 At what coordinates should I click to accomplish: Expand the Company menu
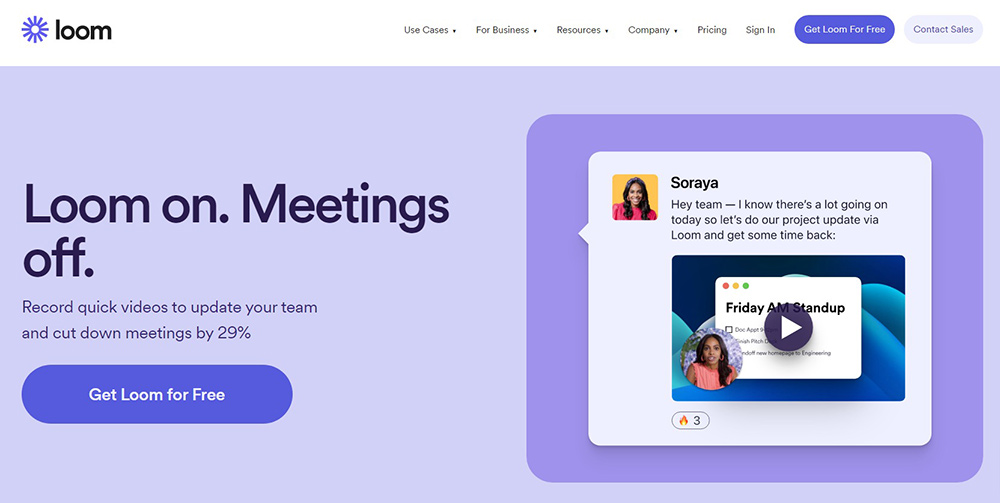[x=652, y=30]
